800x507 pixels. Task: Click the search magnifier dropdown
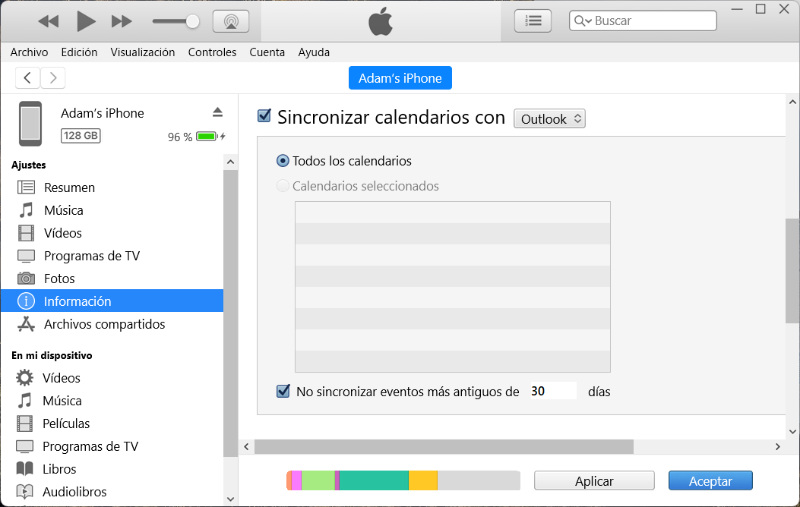coord(583,21)
